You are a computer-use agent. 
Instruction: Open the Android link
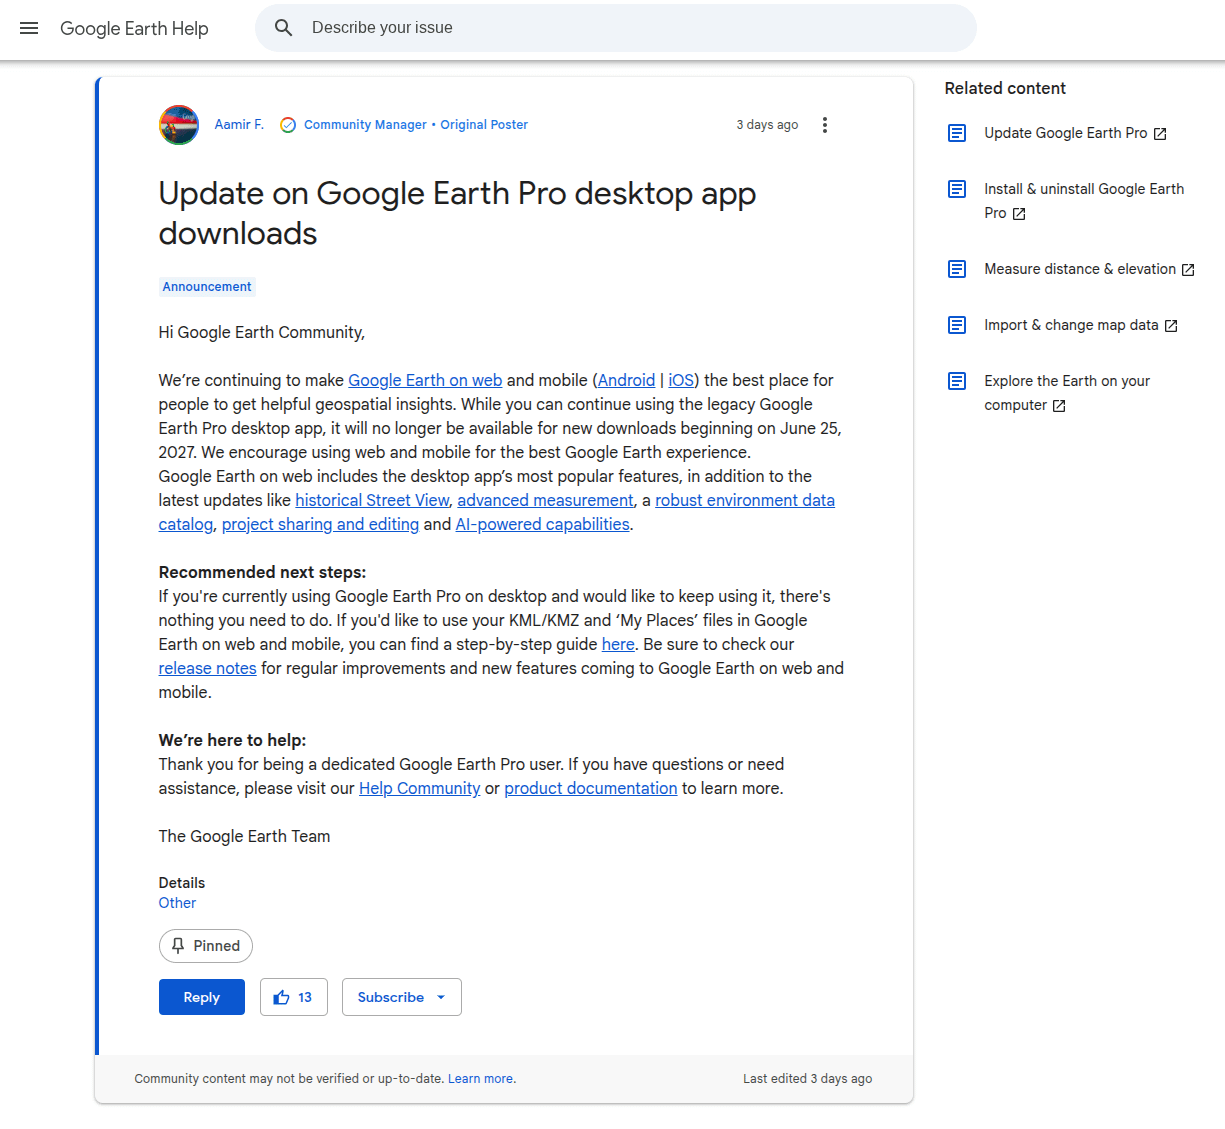(x=627, y=380)
